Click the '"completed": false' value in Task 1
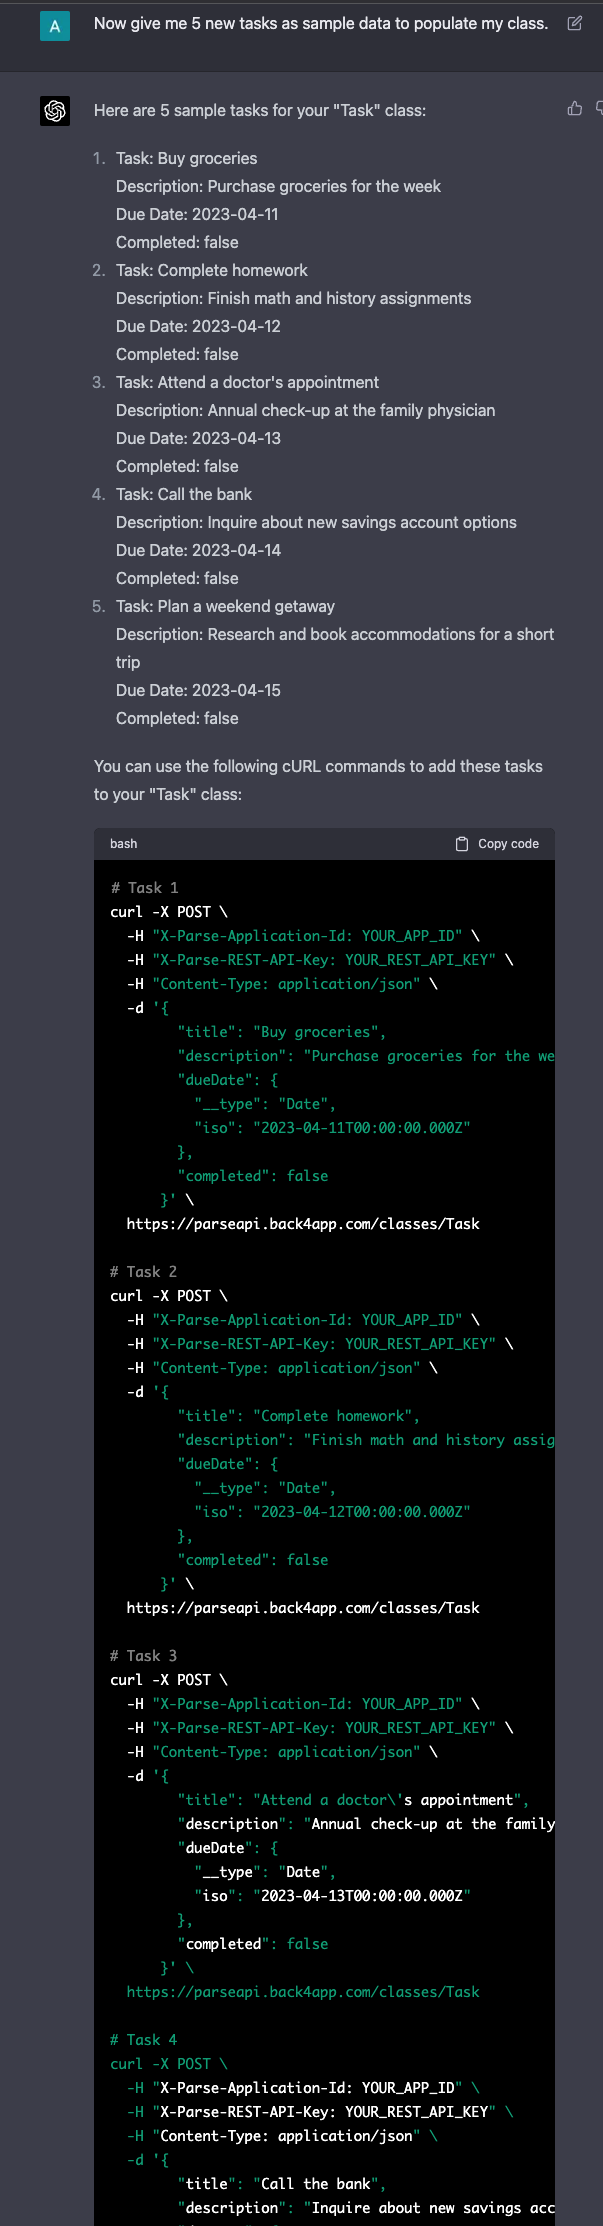 [254, 1175]
